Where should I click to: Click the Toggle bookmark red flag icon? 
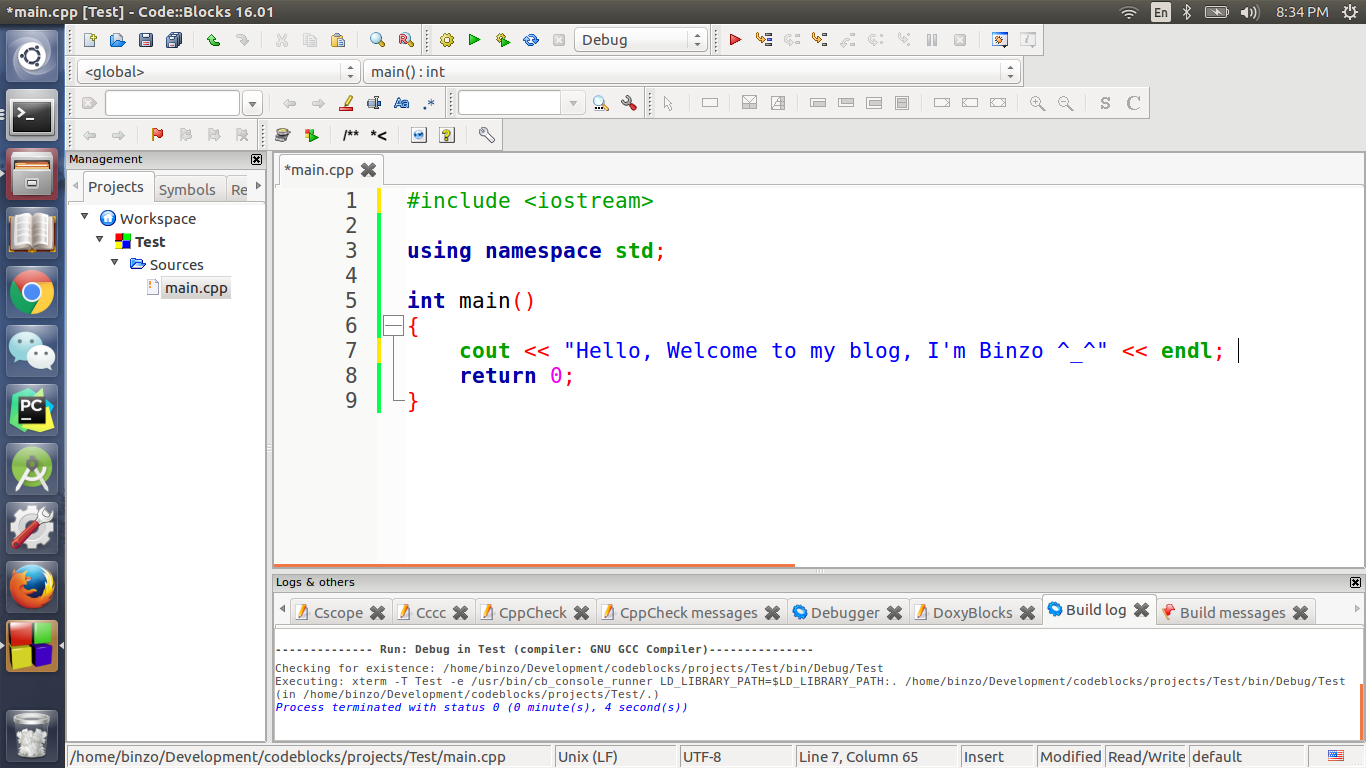(x=157, y=135)
